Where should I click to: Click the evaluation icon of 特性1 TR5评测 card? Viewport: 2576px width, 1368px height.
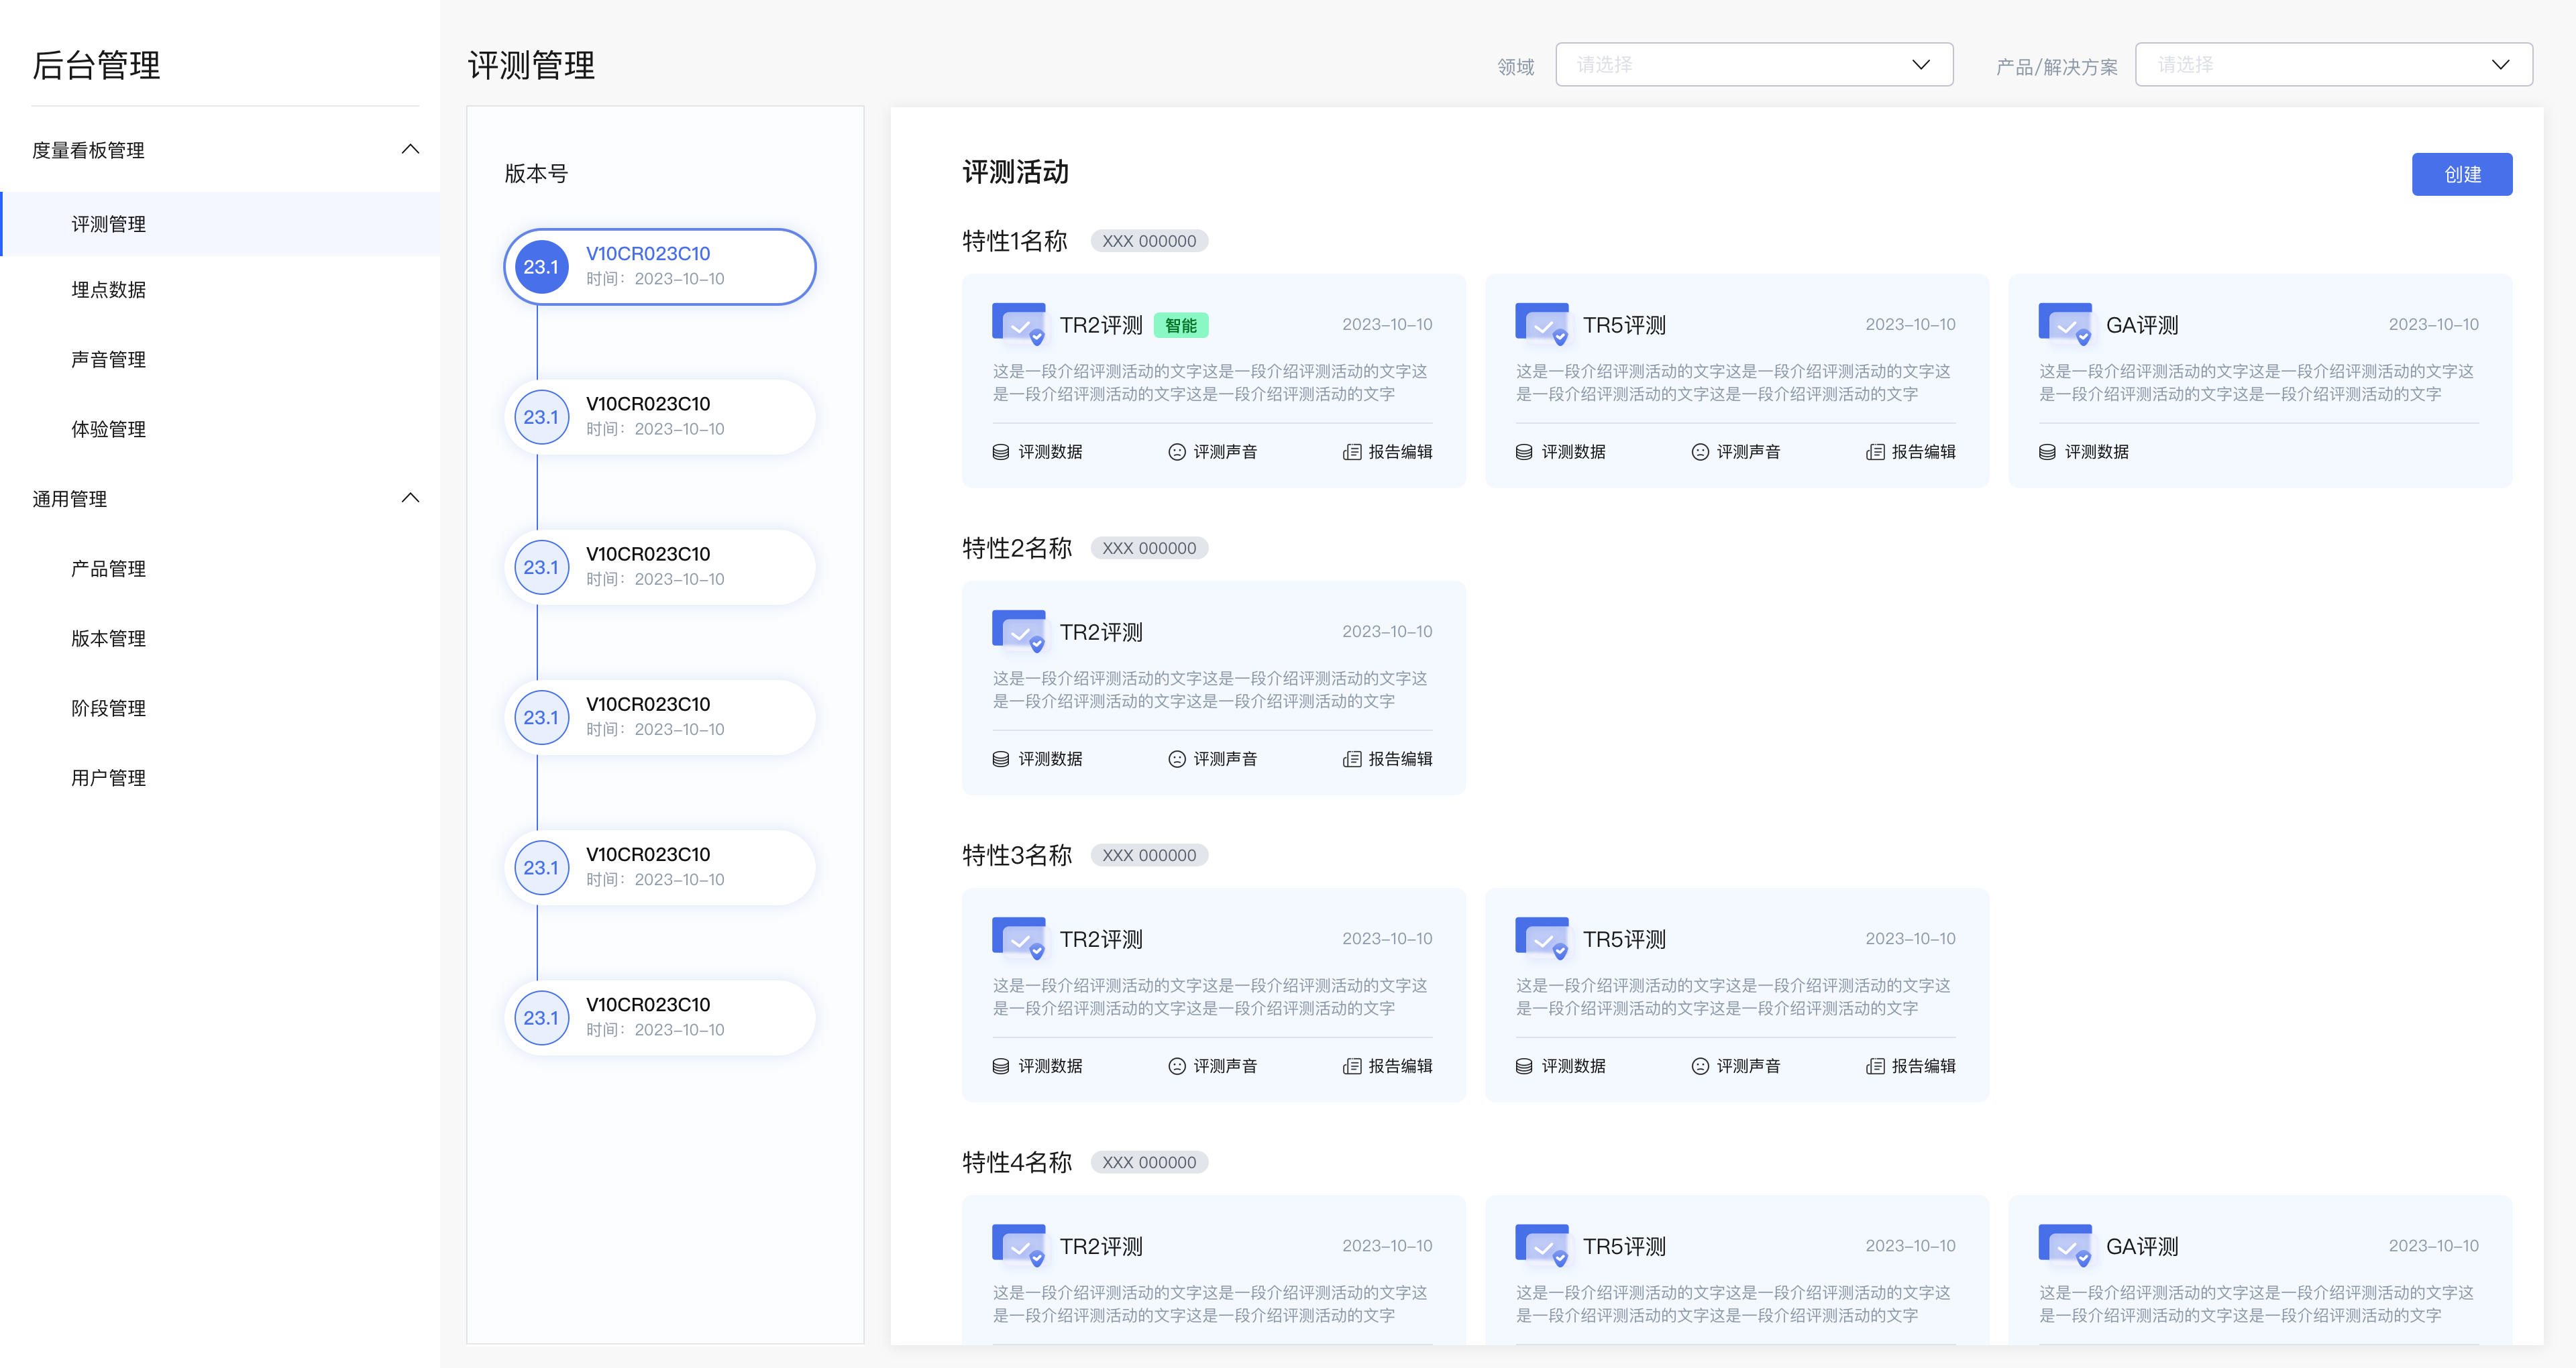pos(1542,324)
